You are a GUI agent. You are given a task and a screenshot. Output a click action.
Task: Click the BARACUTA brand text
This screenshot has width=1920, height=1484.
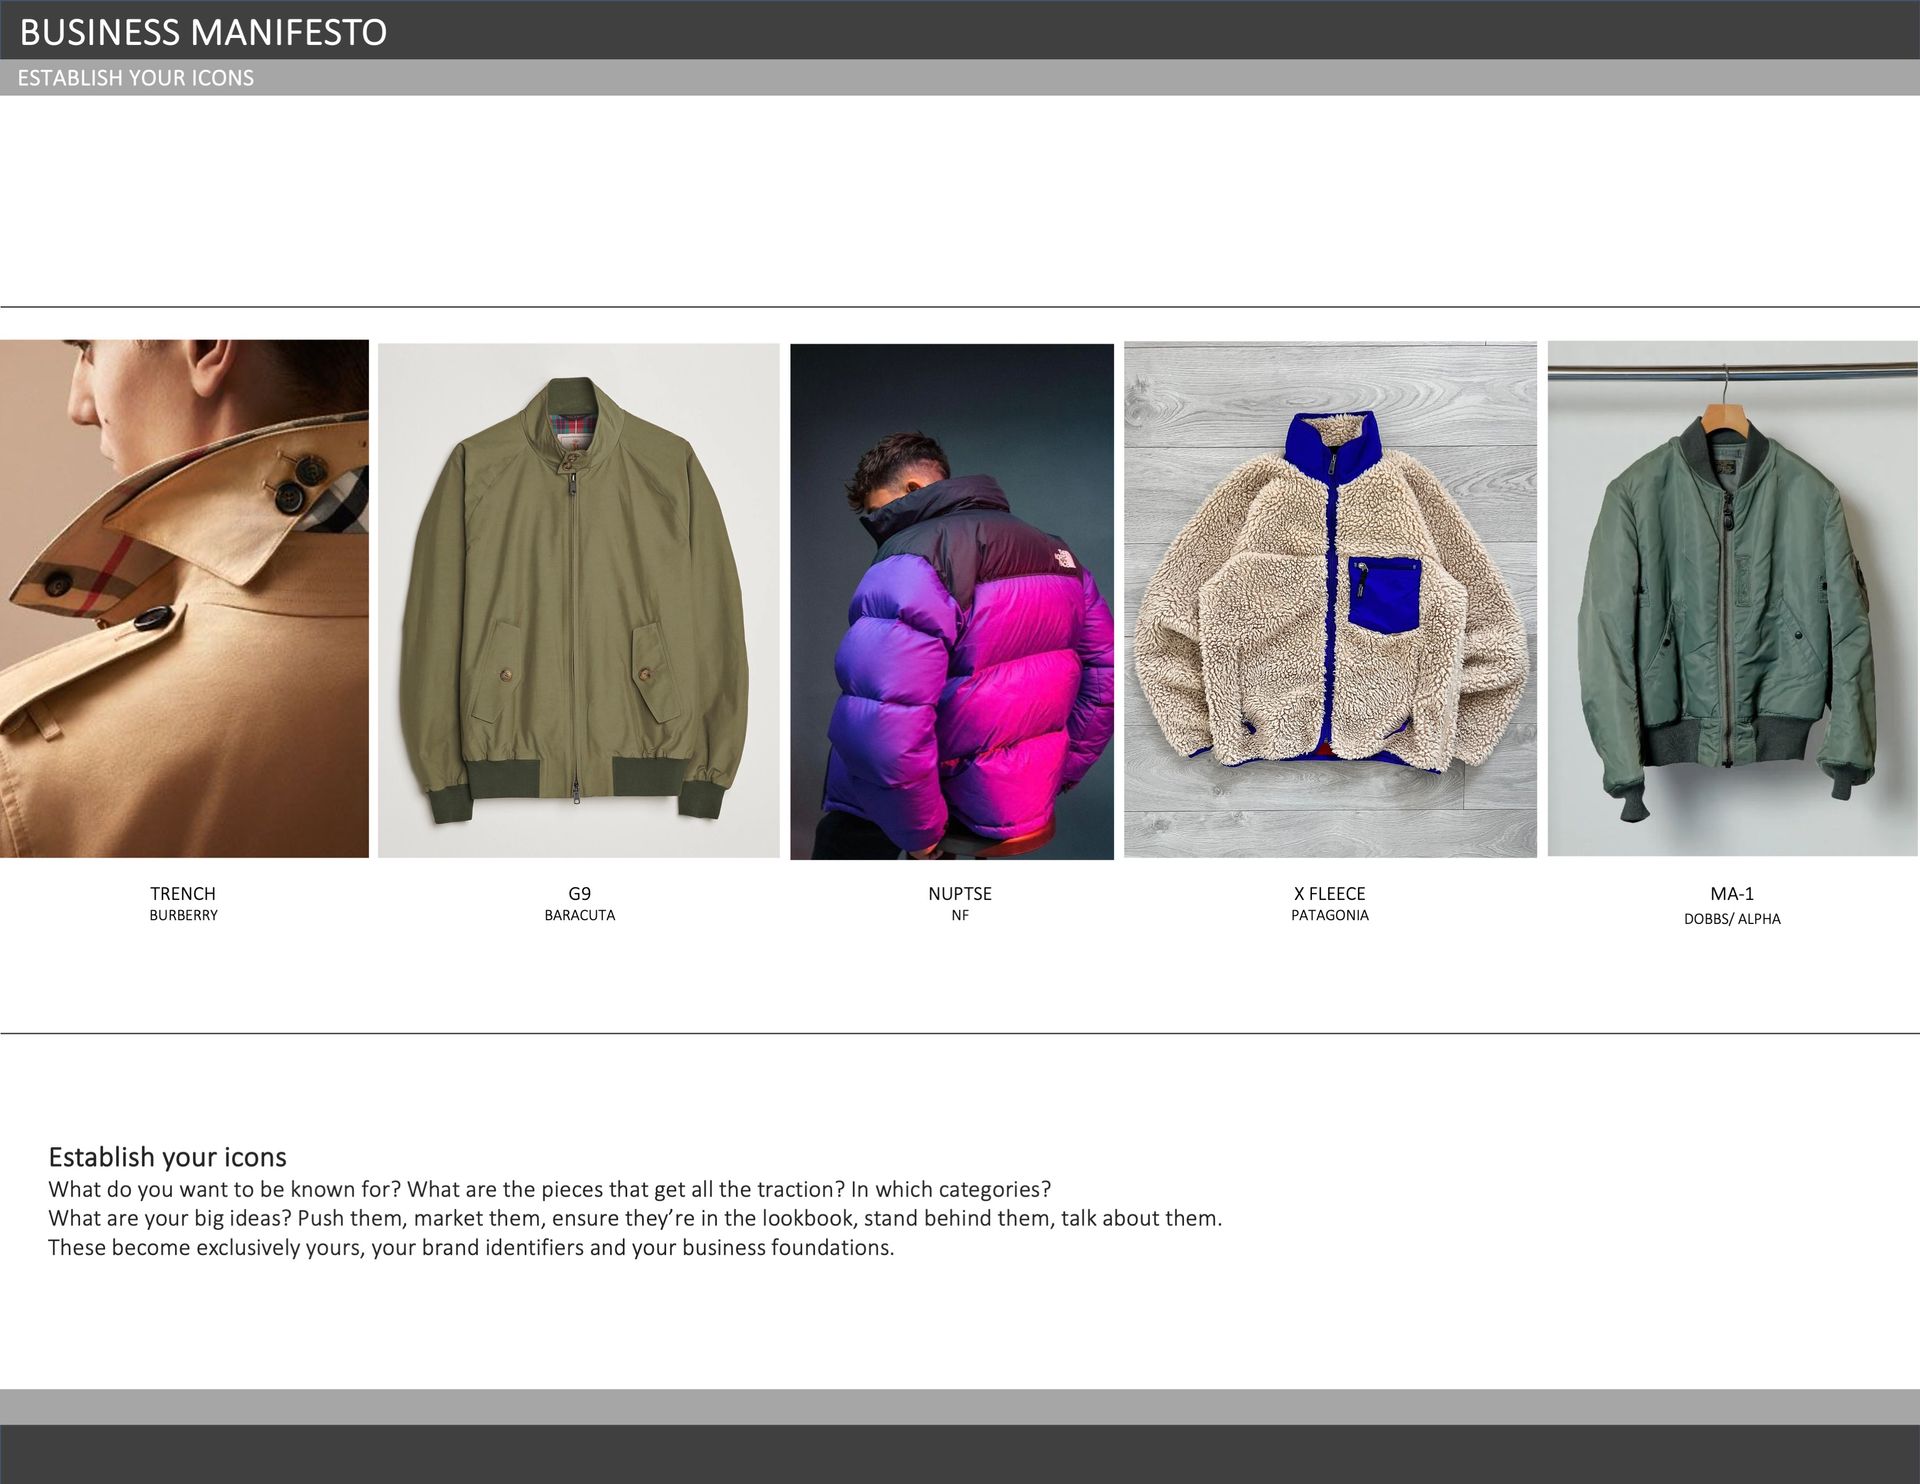click(580, 916)
